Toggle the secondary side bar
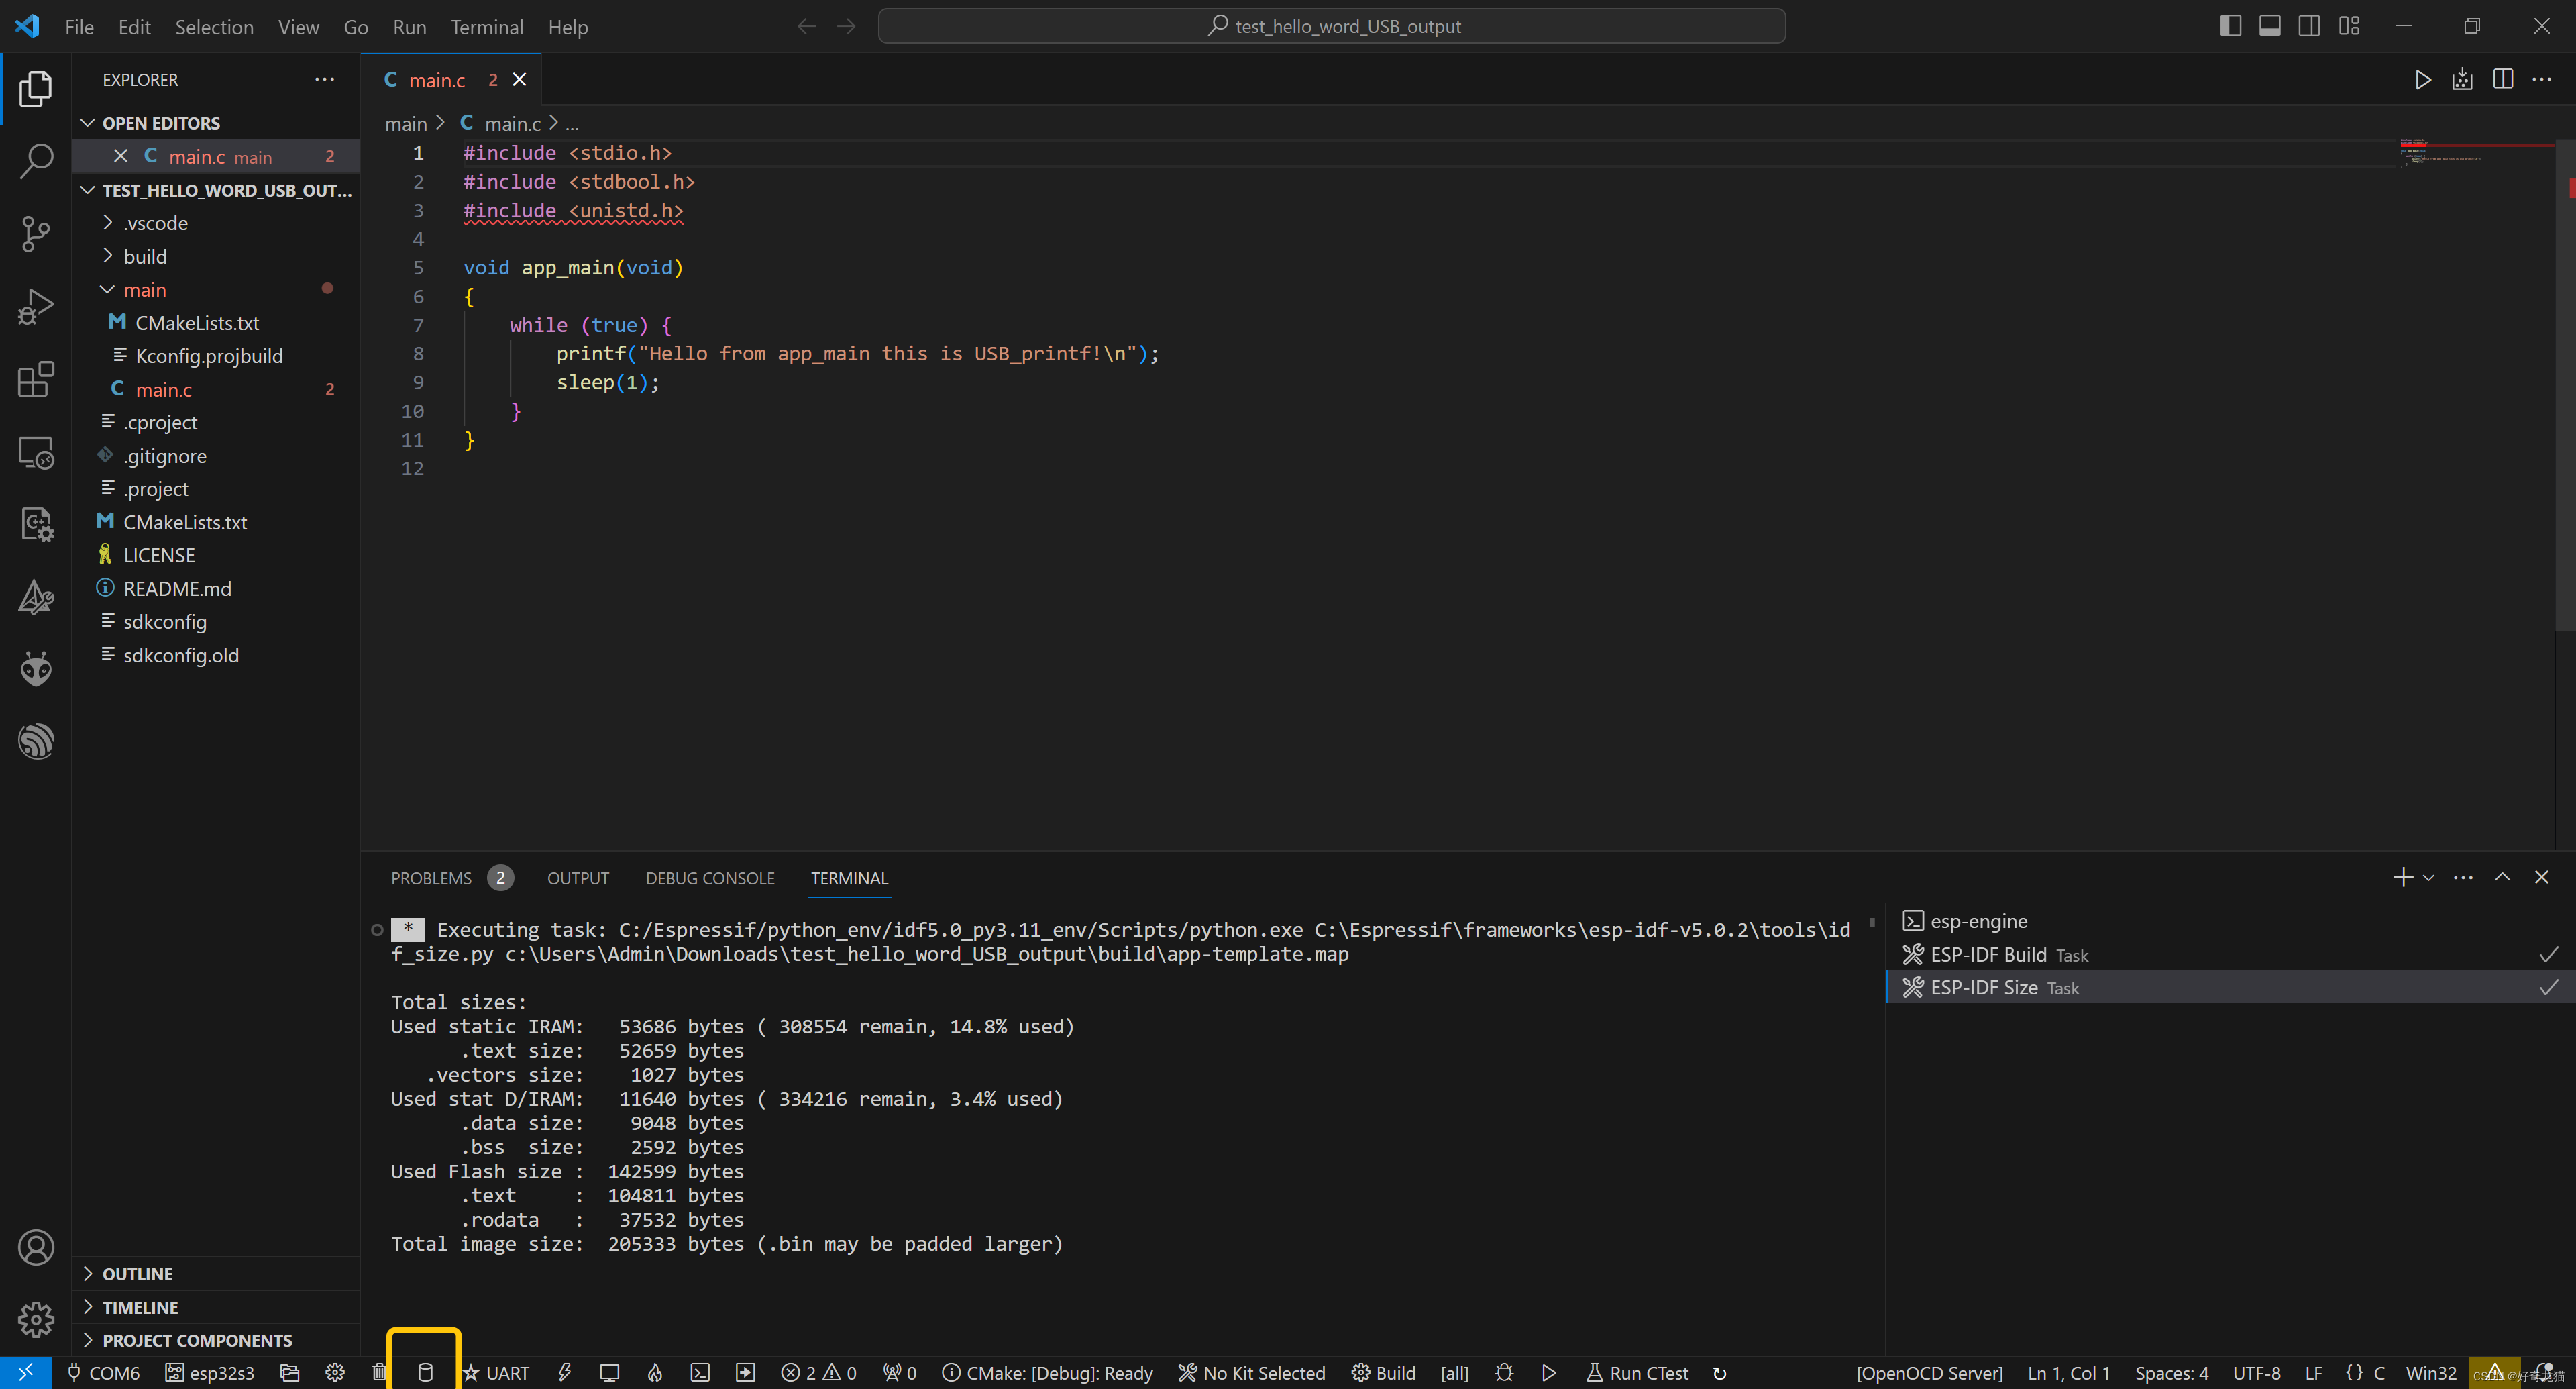 click(2309, 26)
